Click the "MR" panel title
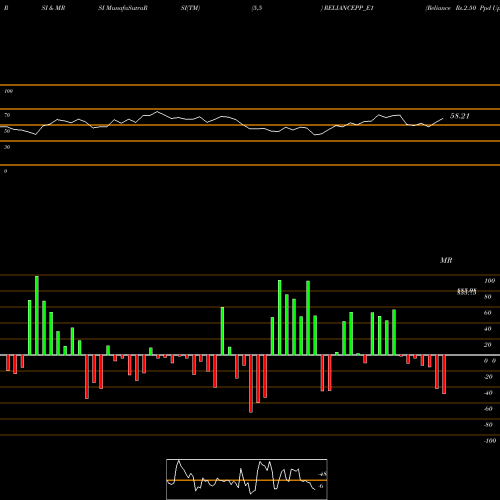This screenshot has height=500, width=500. pyautogui.click(x=446, y=260)
